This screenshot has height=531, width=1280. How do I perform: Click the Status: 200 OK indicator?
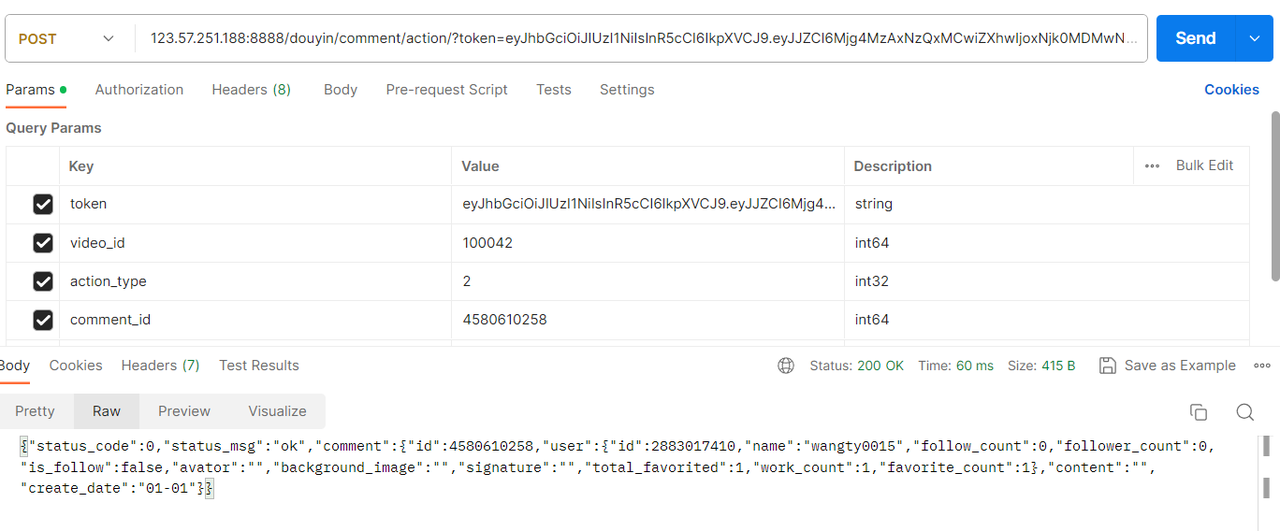(x=857, y=366)
